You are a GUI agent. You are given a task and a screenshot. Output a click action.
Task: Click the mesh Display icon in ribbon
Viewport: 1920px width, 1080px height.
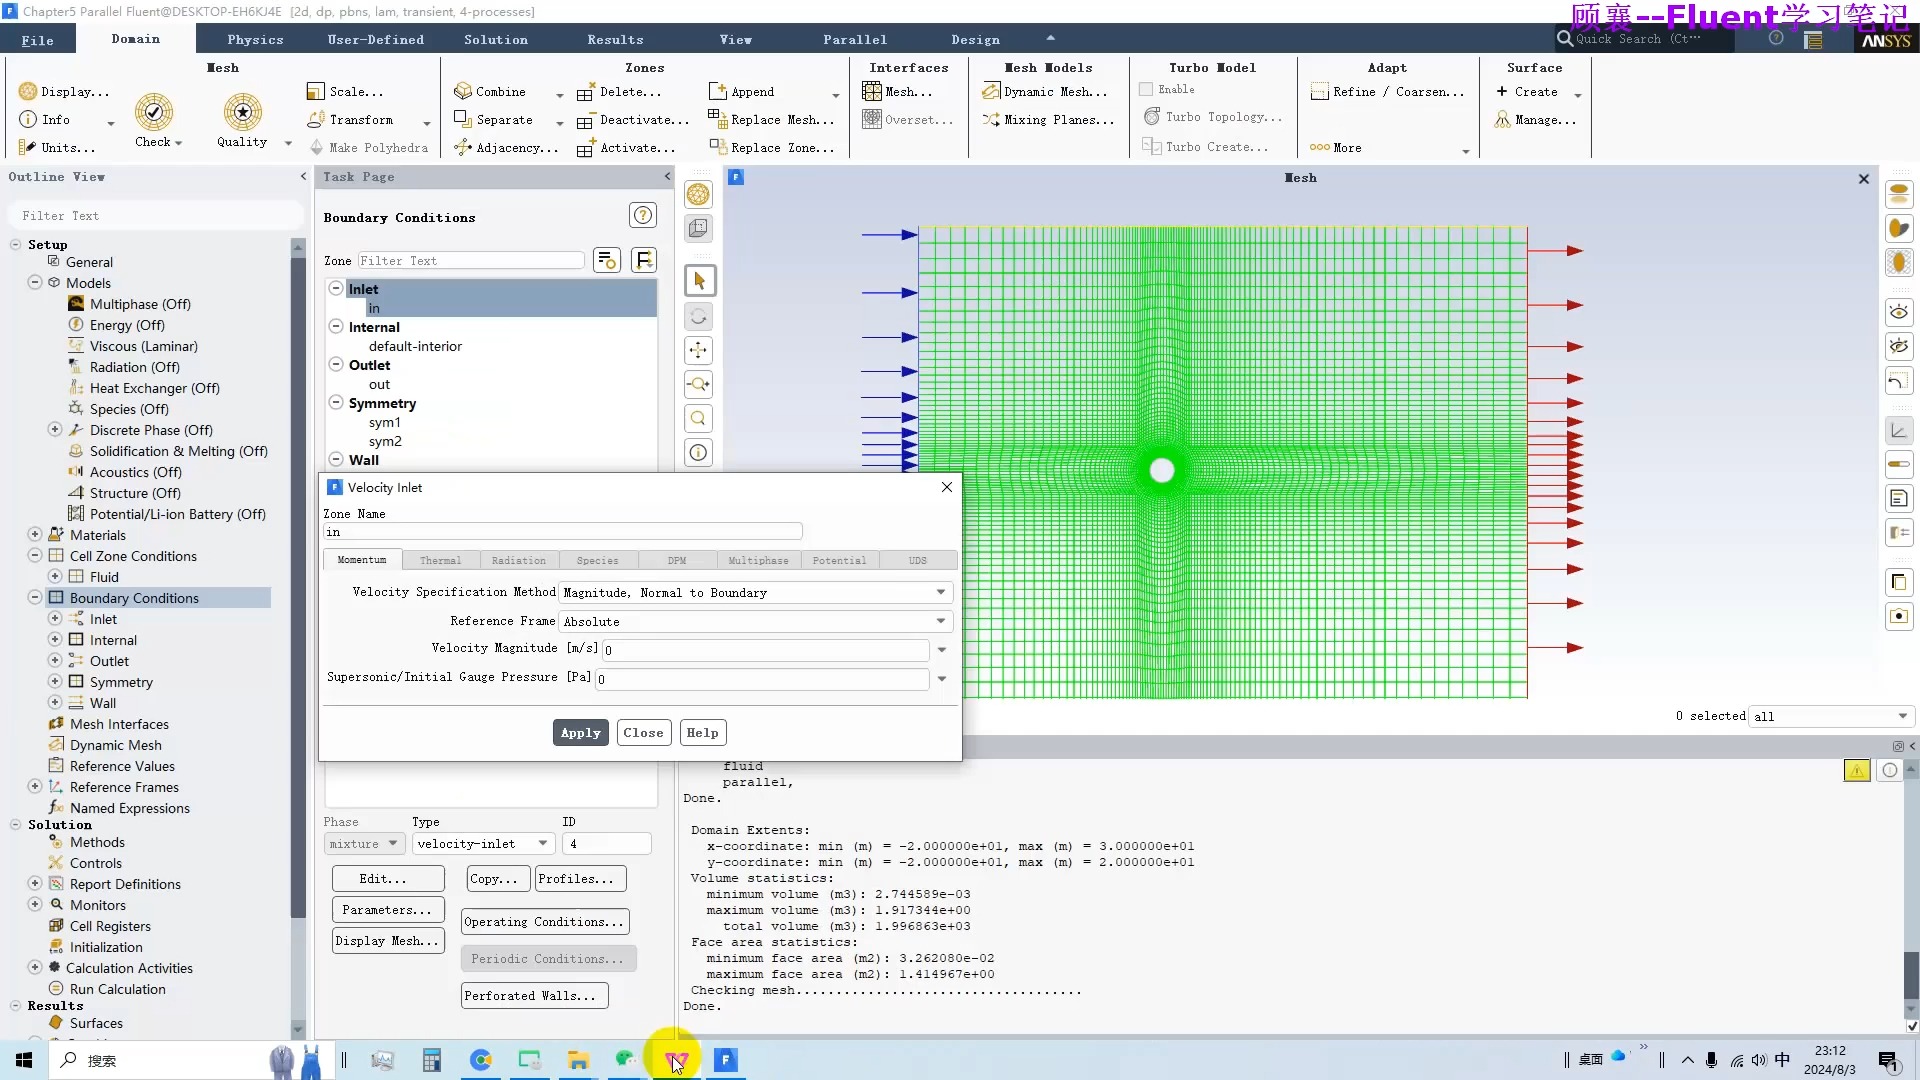[28, 91]
